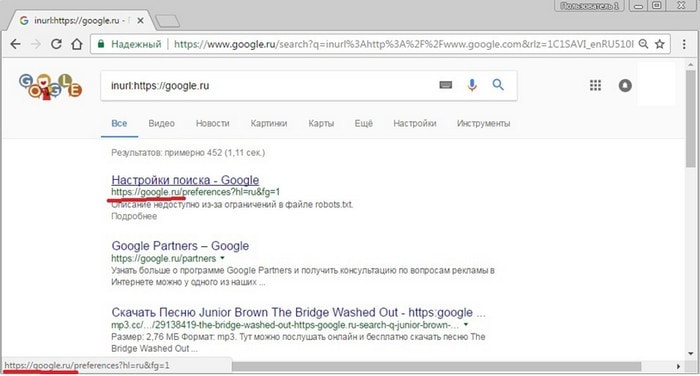Open the on-screen keyboard icon
The height and width of the screenshot is (376, 700).
(446, 85)
